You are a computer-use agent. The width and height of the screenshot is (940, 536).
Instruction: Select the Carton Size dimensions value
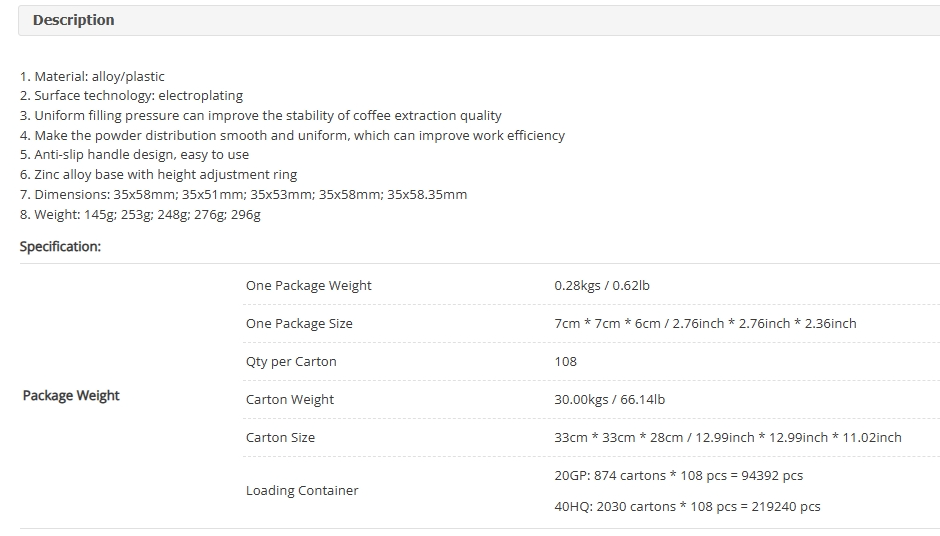[728, 437]
